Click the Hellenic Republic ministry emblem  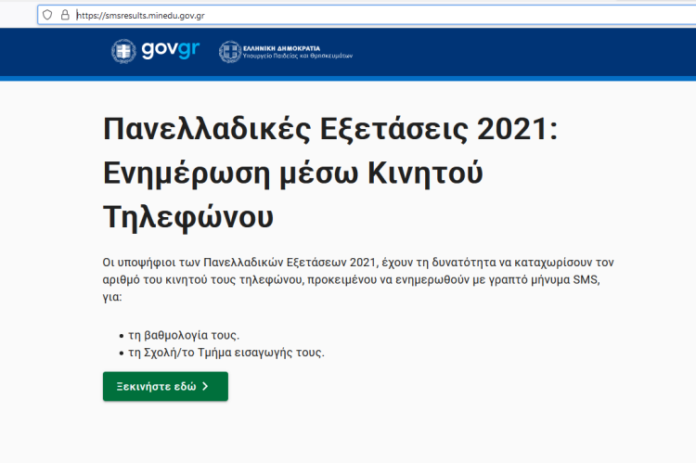tap(229, 51)
